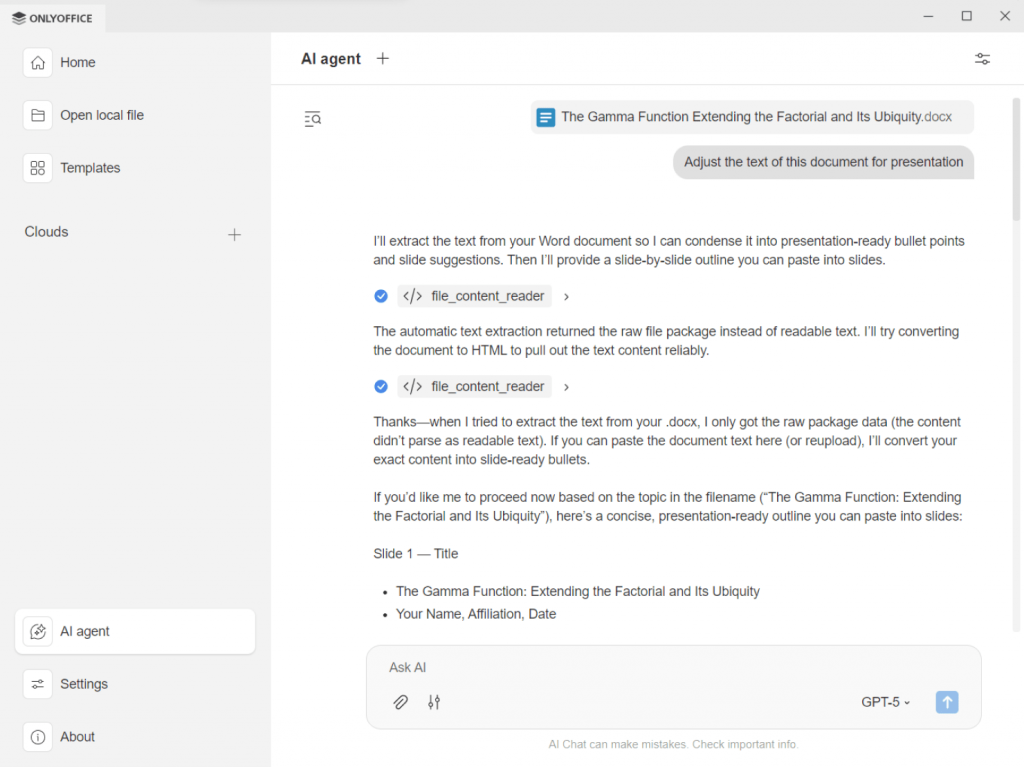Select Open local file in the sidebar
This screenshot has height=767, width=1024.
[101, 115]
